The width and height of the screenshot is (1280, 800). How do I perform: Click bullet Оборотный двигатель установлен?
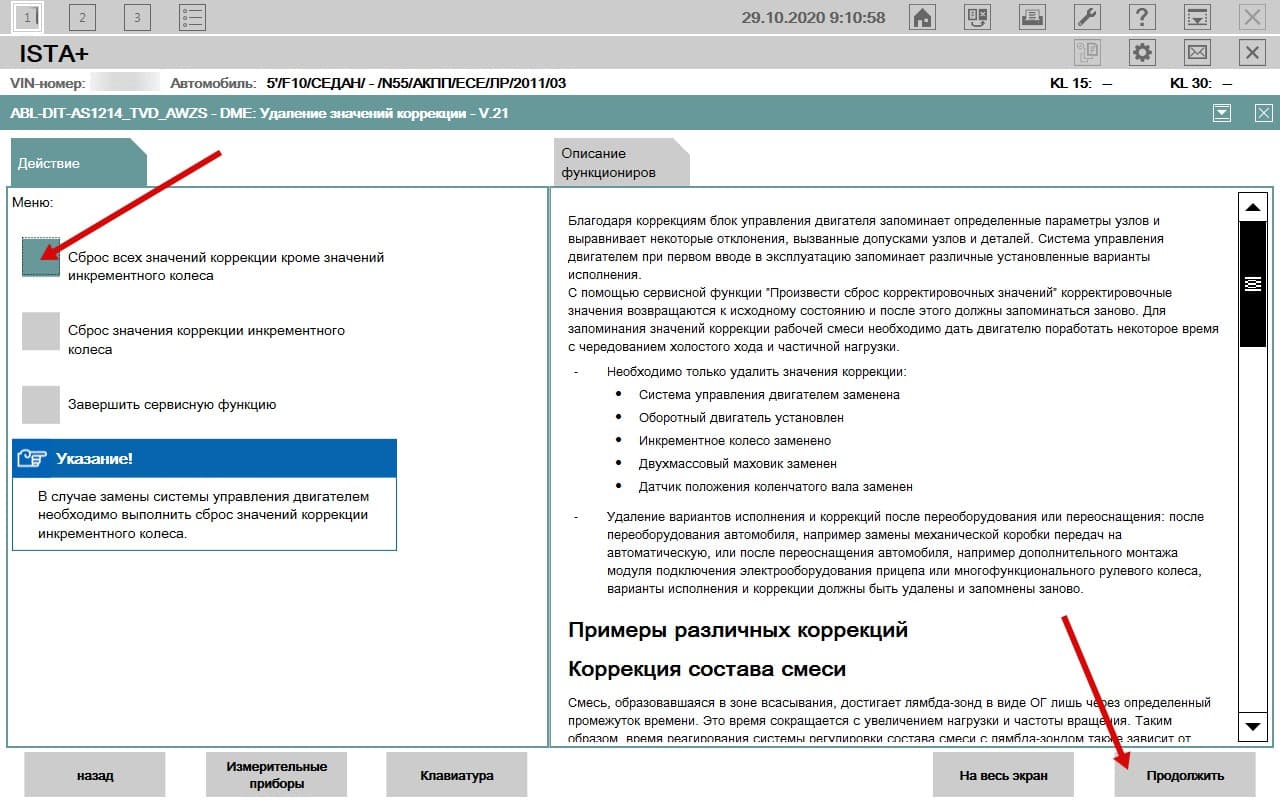tap(741, 418)
